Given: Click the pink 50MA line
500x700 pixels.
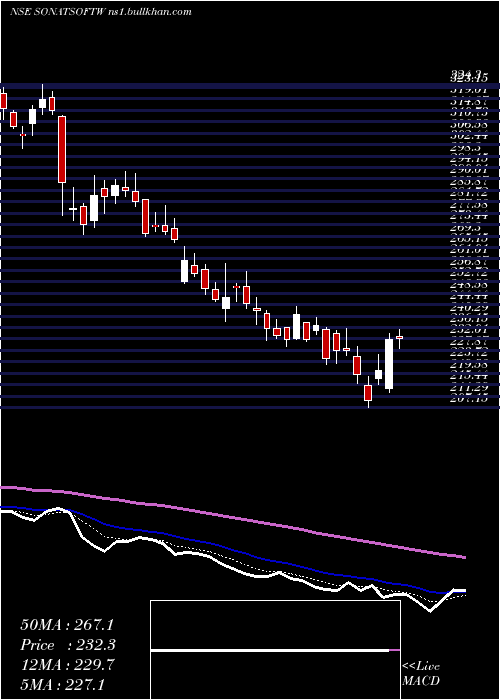Looking at the screenshot, I should pos(232,516).
